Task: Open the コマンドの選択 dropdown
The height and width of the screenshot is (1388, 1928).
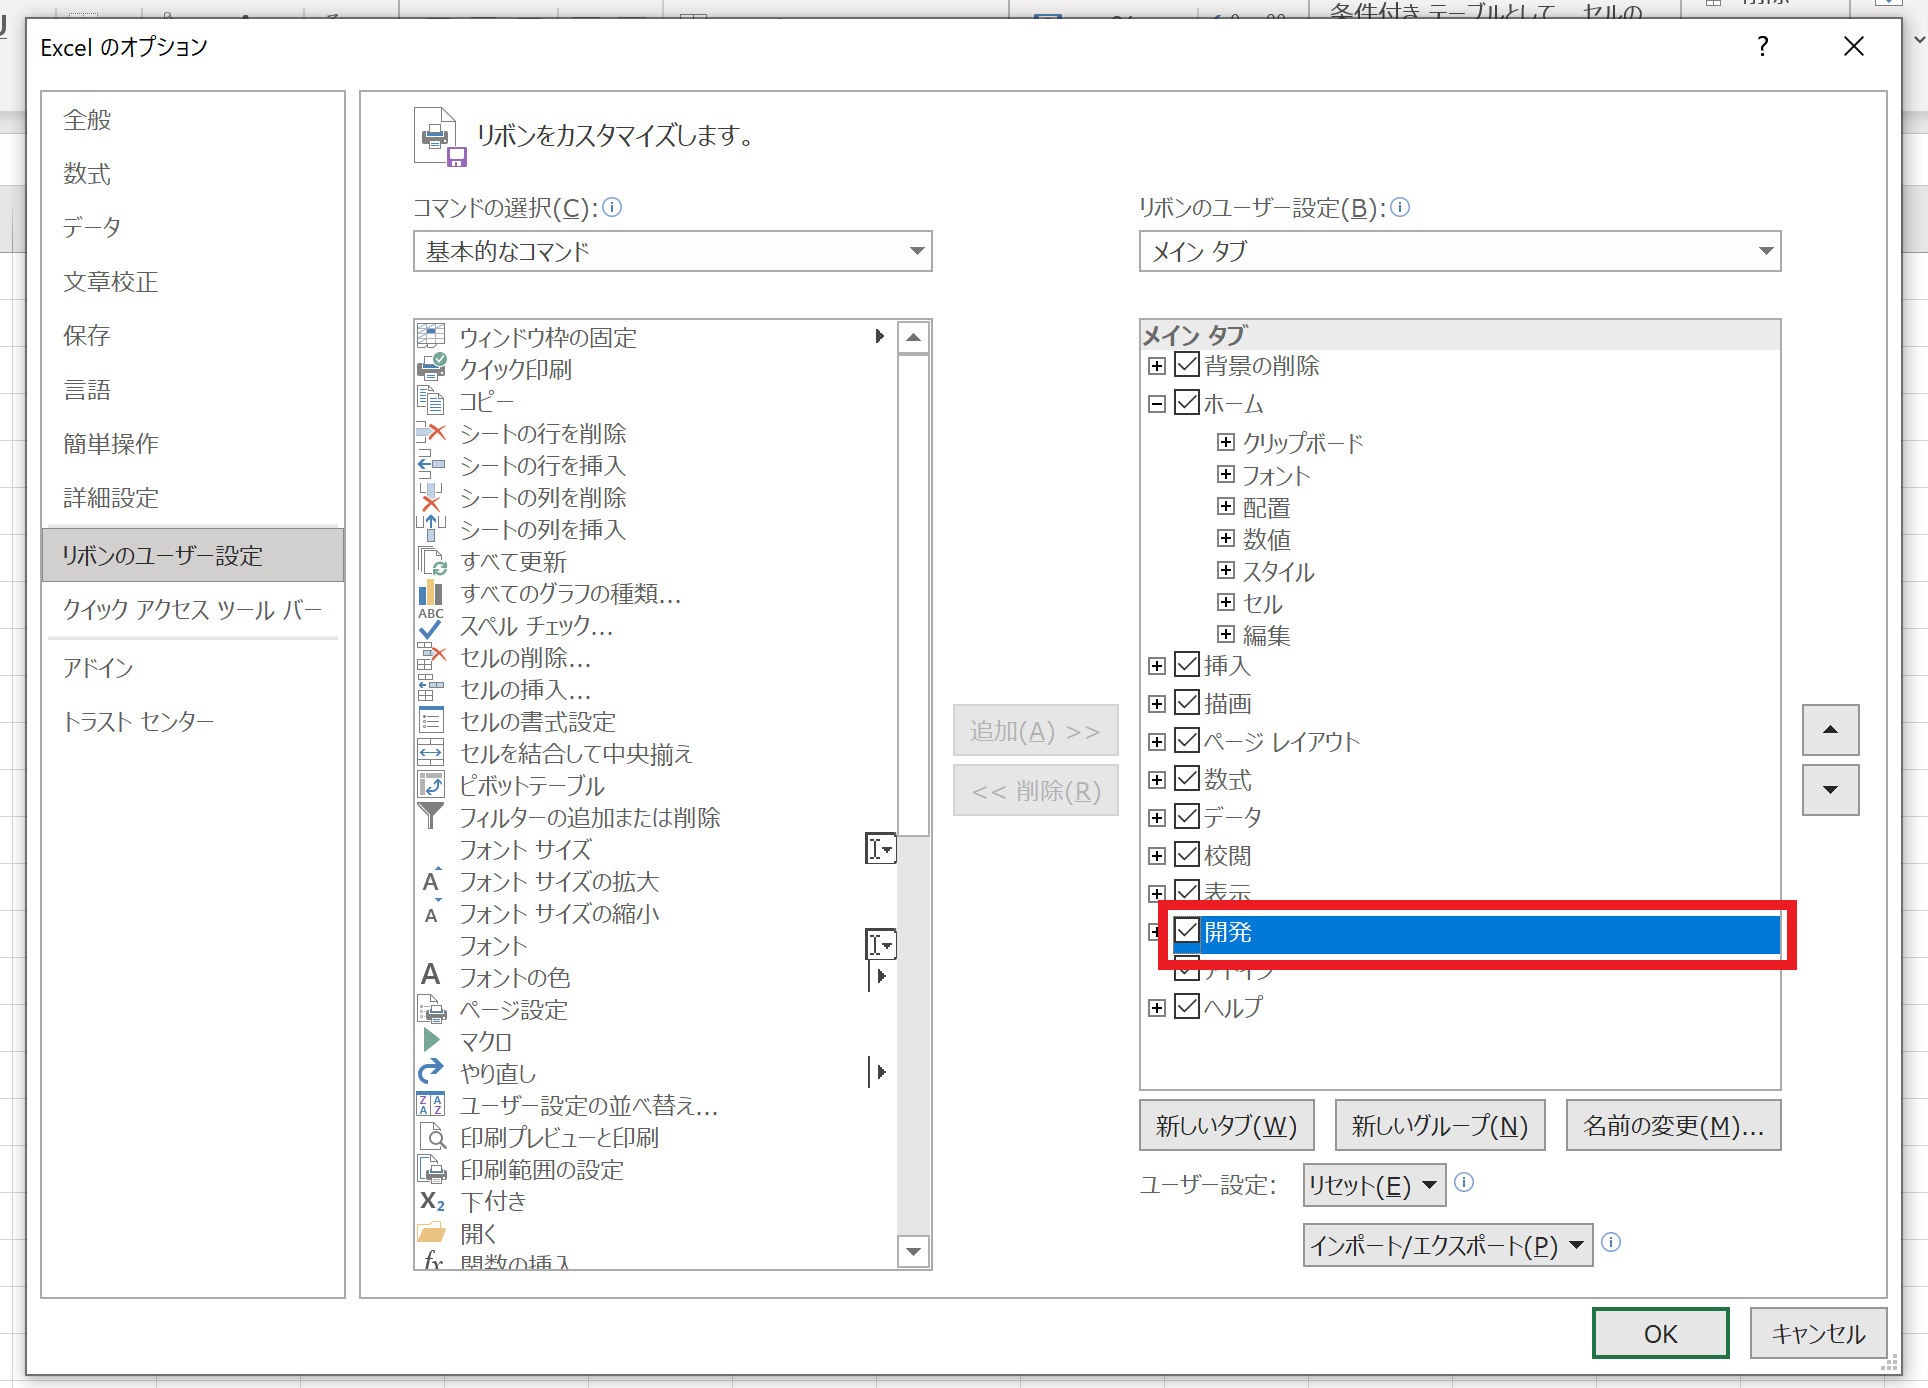Action: pyautogui.click(x=672, y=251)
